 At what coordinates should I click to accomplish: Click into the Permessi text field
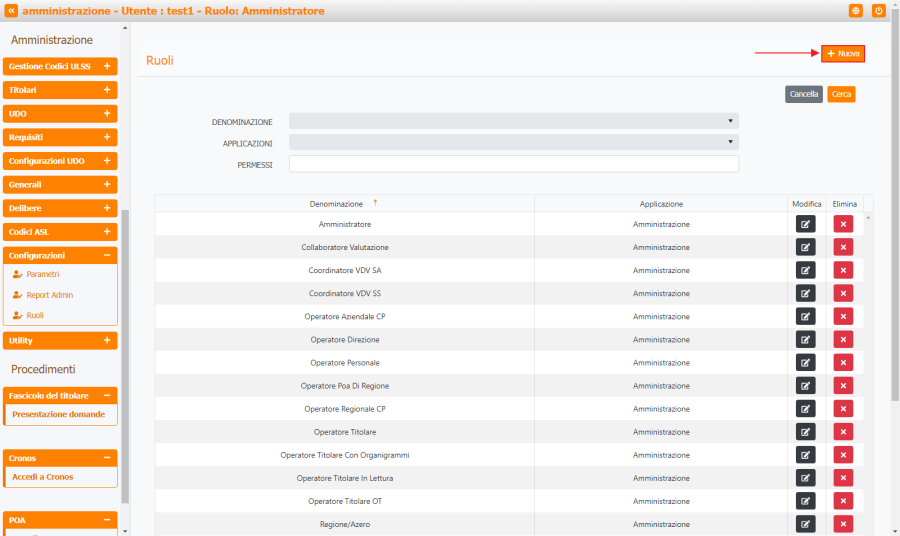[x=513, y=164]
